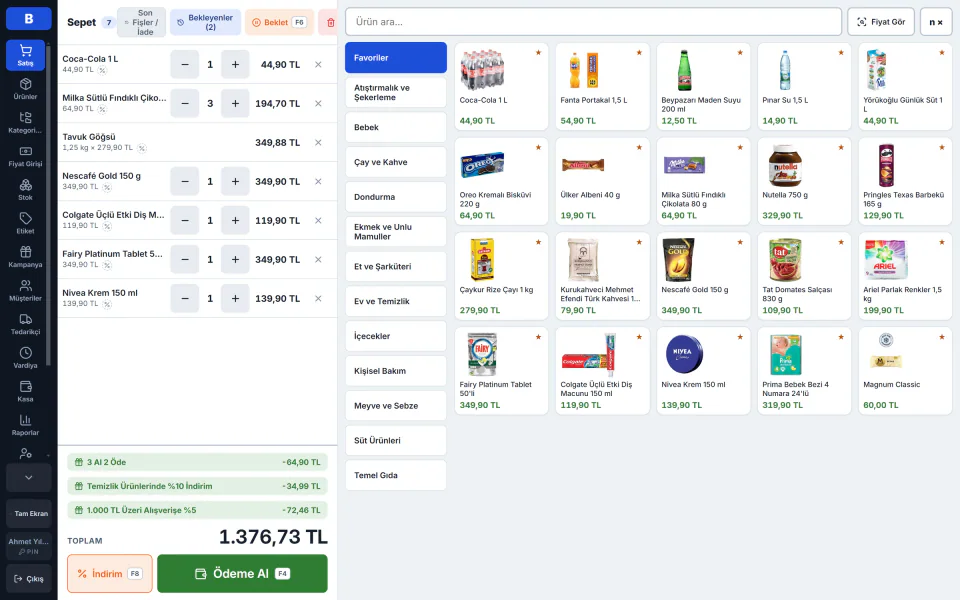
Task: Decrease Milka Sütlü Fındıklı quantity with minus
Action: point(185,103)
